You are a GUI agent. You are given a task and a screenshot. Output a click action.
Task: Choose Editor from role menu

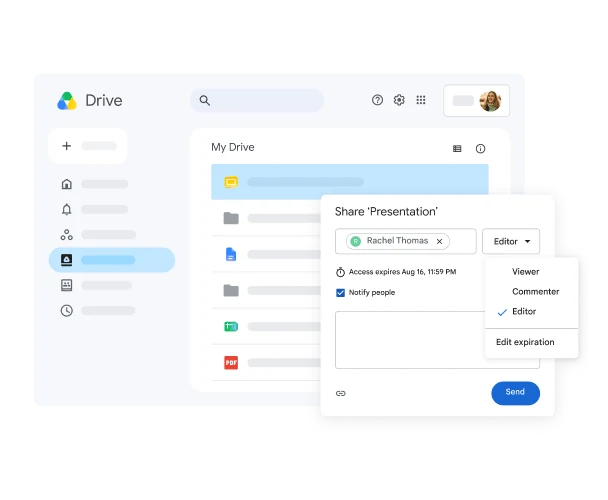pos(524,311)
